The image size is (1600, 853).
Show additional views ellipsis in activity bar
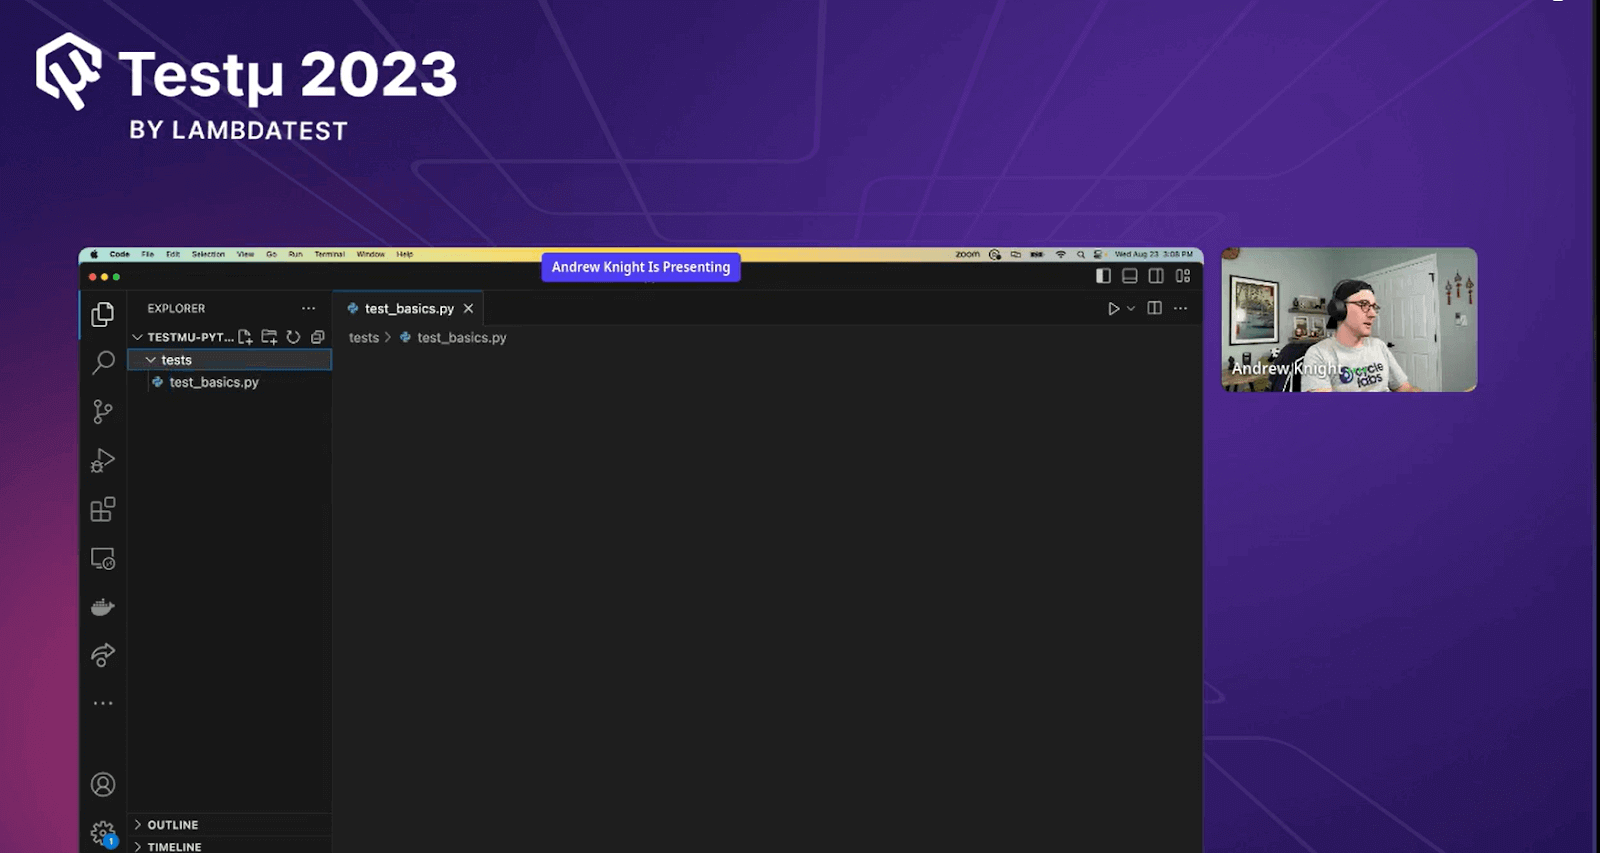103,703
